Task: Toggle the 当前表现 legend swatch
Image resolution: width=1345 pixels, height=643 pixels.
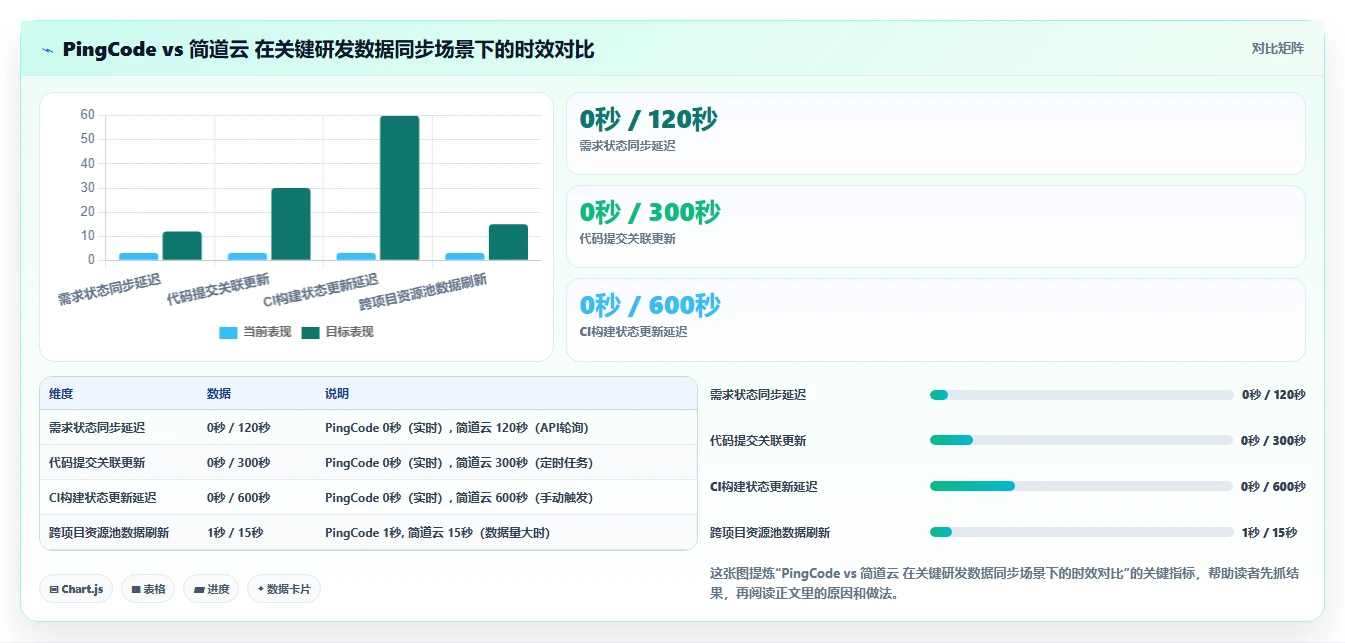Action: pos(228,332)
